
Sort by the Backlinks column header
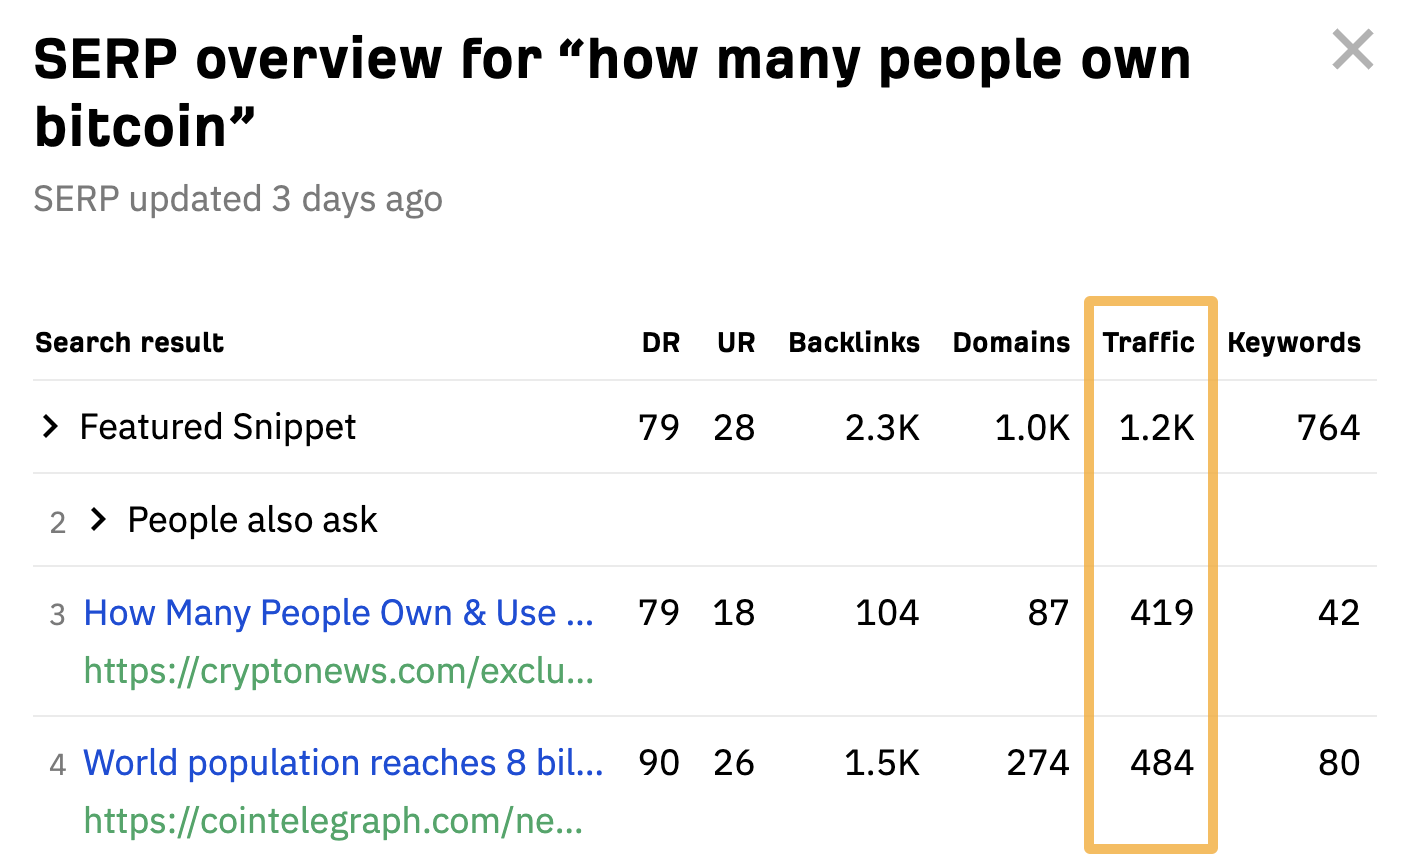854,341
